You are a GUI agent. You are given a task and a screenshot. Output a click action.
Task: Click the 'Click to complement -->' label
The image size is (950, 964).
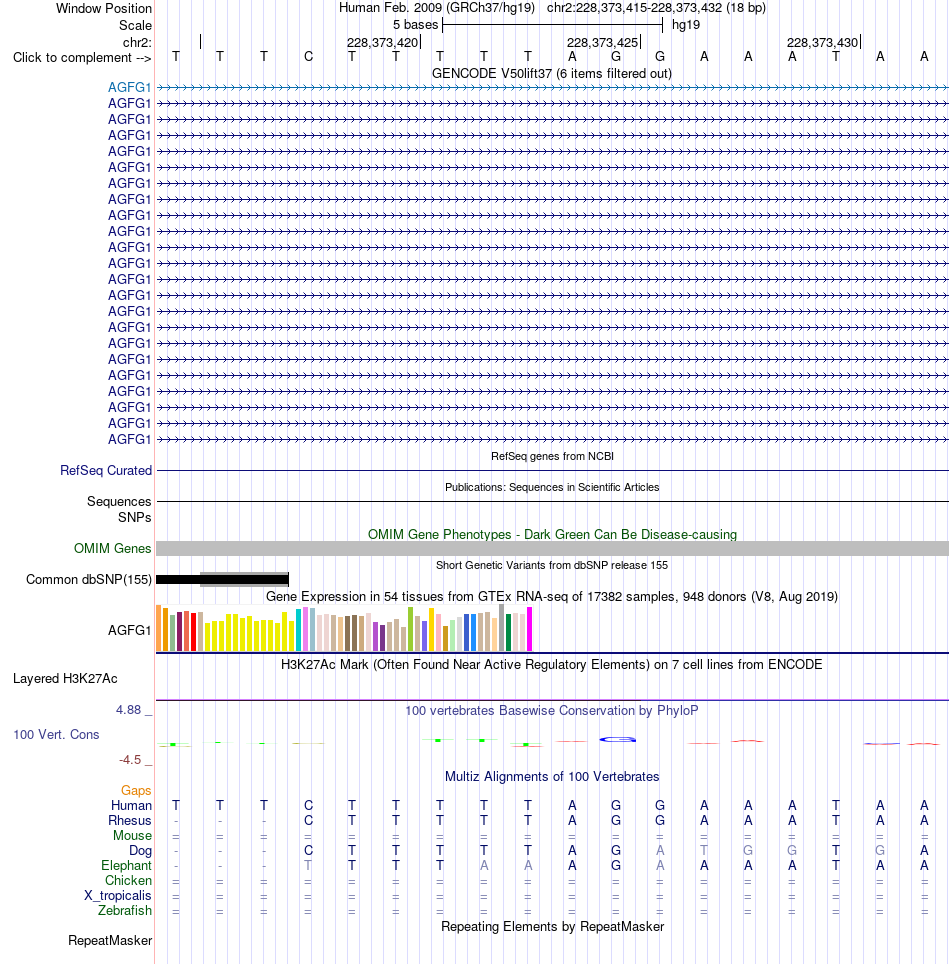pyautogui.click(x=82, y=57)
